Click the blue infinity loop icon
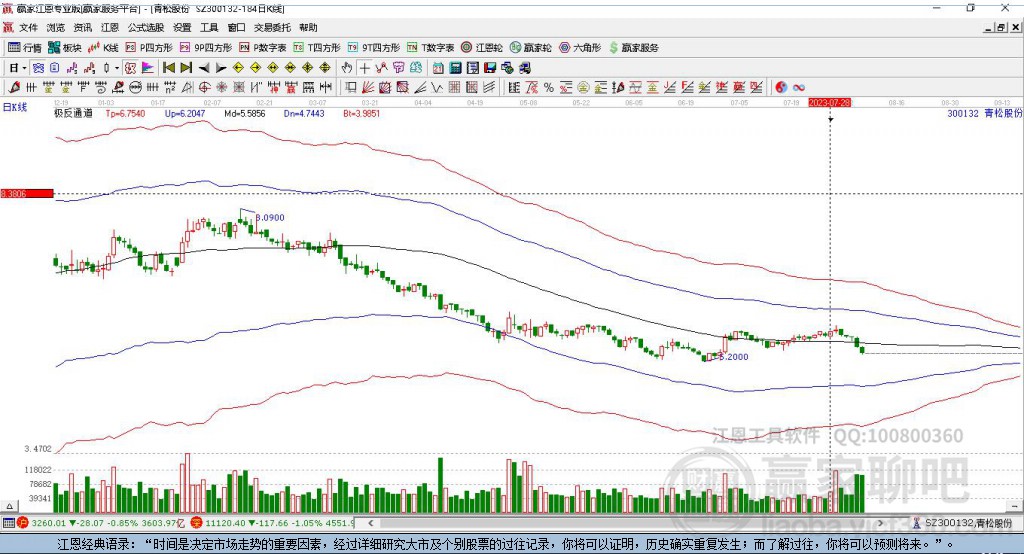The image size is (1024, 554). pos(799,87)
